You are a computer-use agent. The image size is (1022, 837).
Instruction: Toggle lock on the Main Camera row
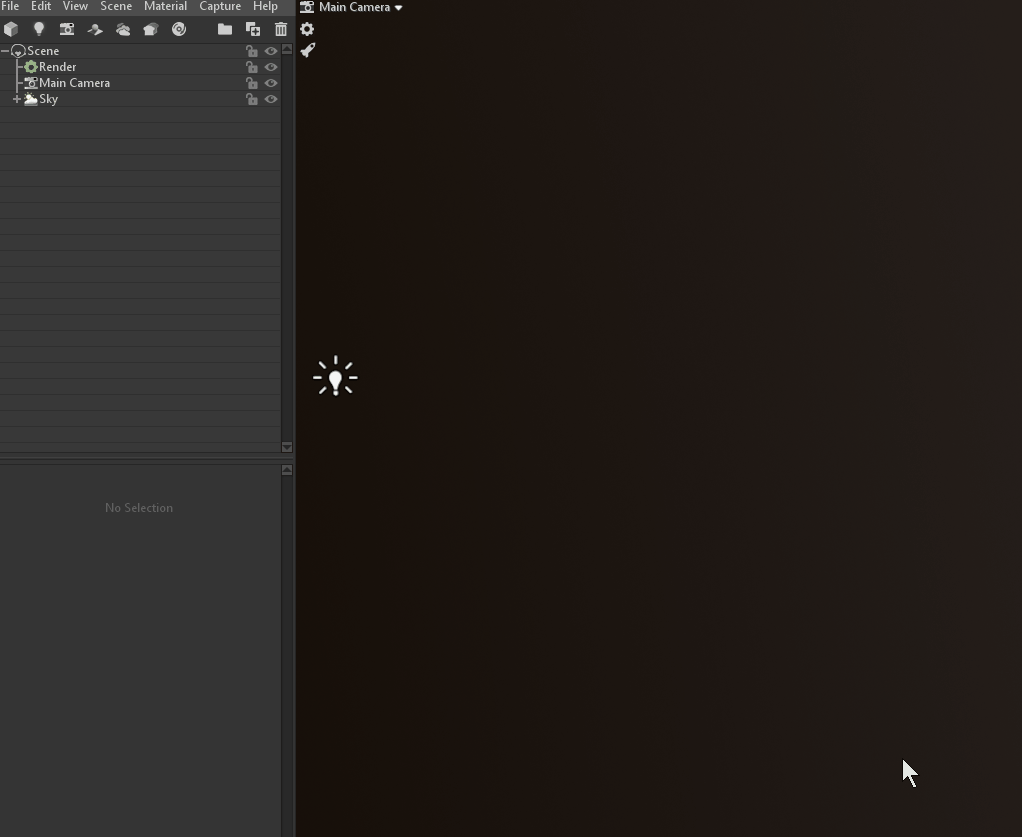(x=252, y=83)
